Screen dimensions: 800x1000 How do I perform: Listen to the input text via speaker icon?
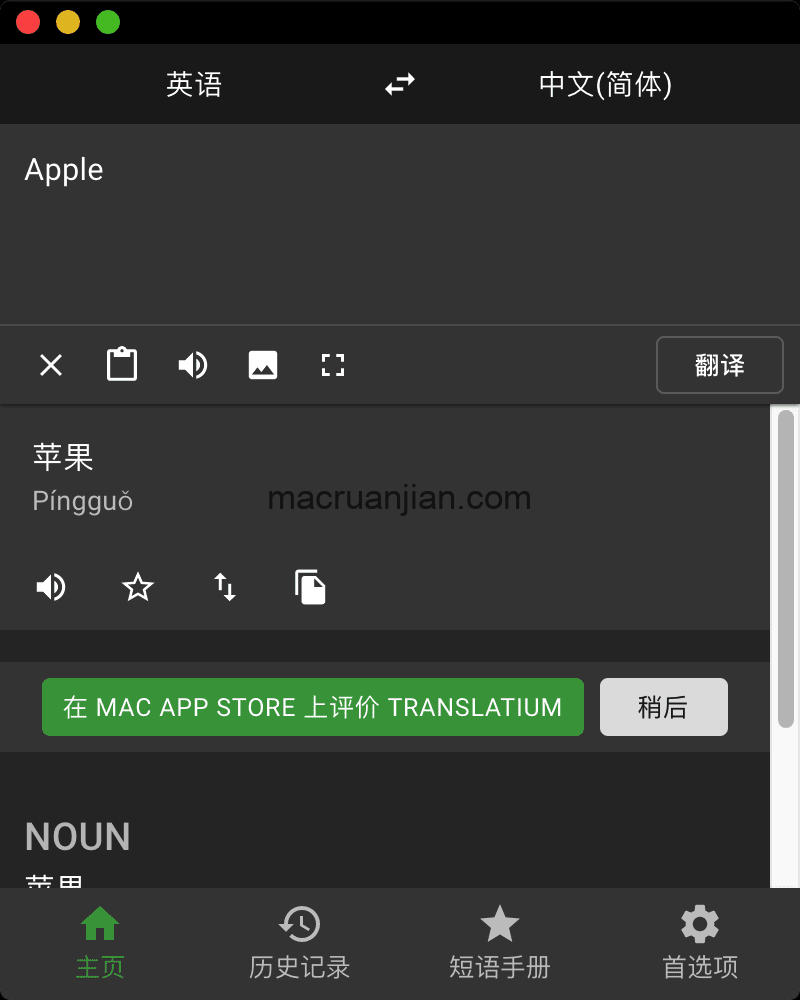tap(192, 365)
